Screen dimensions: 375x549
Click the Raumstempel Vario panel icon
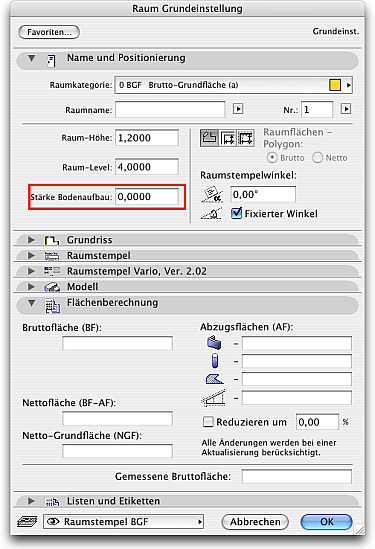[x=52, y=271]
